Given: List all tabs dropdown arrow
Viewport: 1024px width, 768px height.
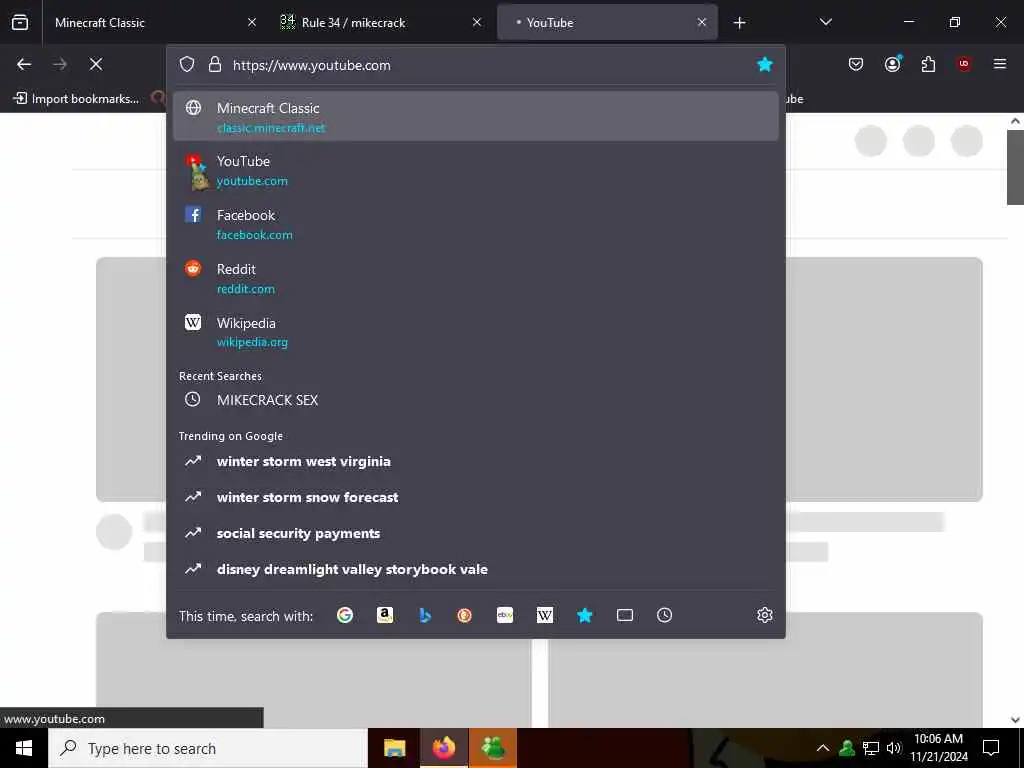Looking at the screenshot, I should click(825, 22).
